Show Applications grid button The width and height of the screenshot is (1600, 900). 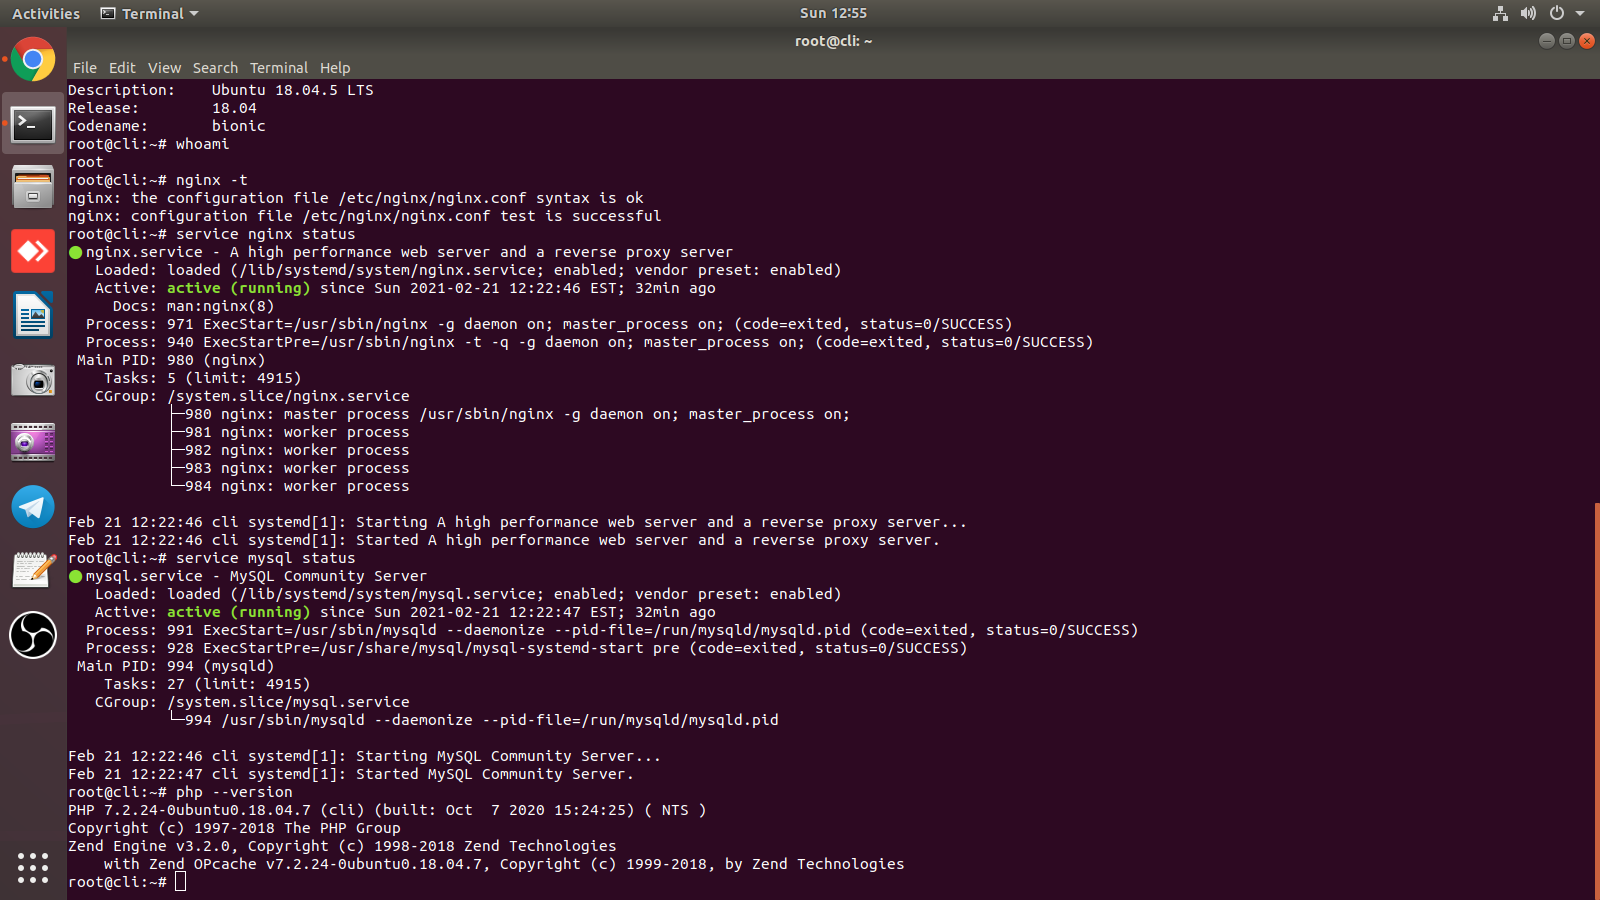[33, 867]
